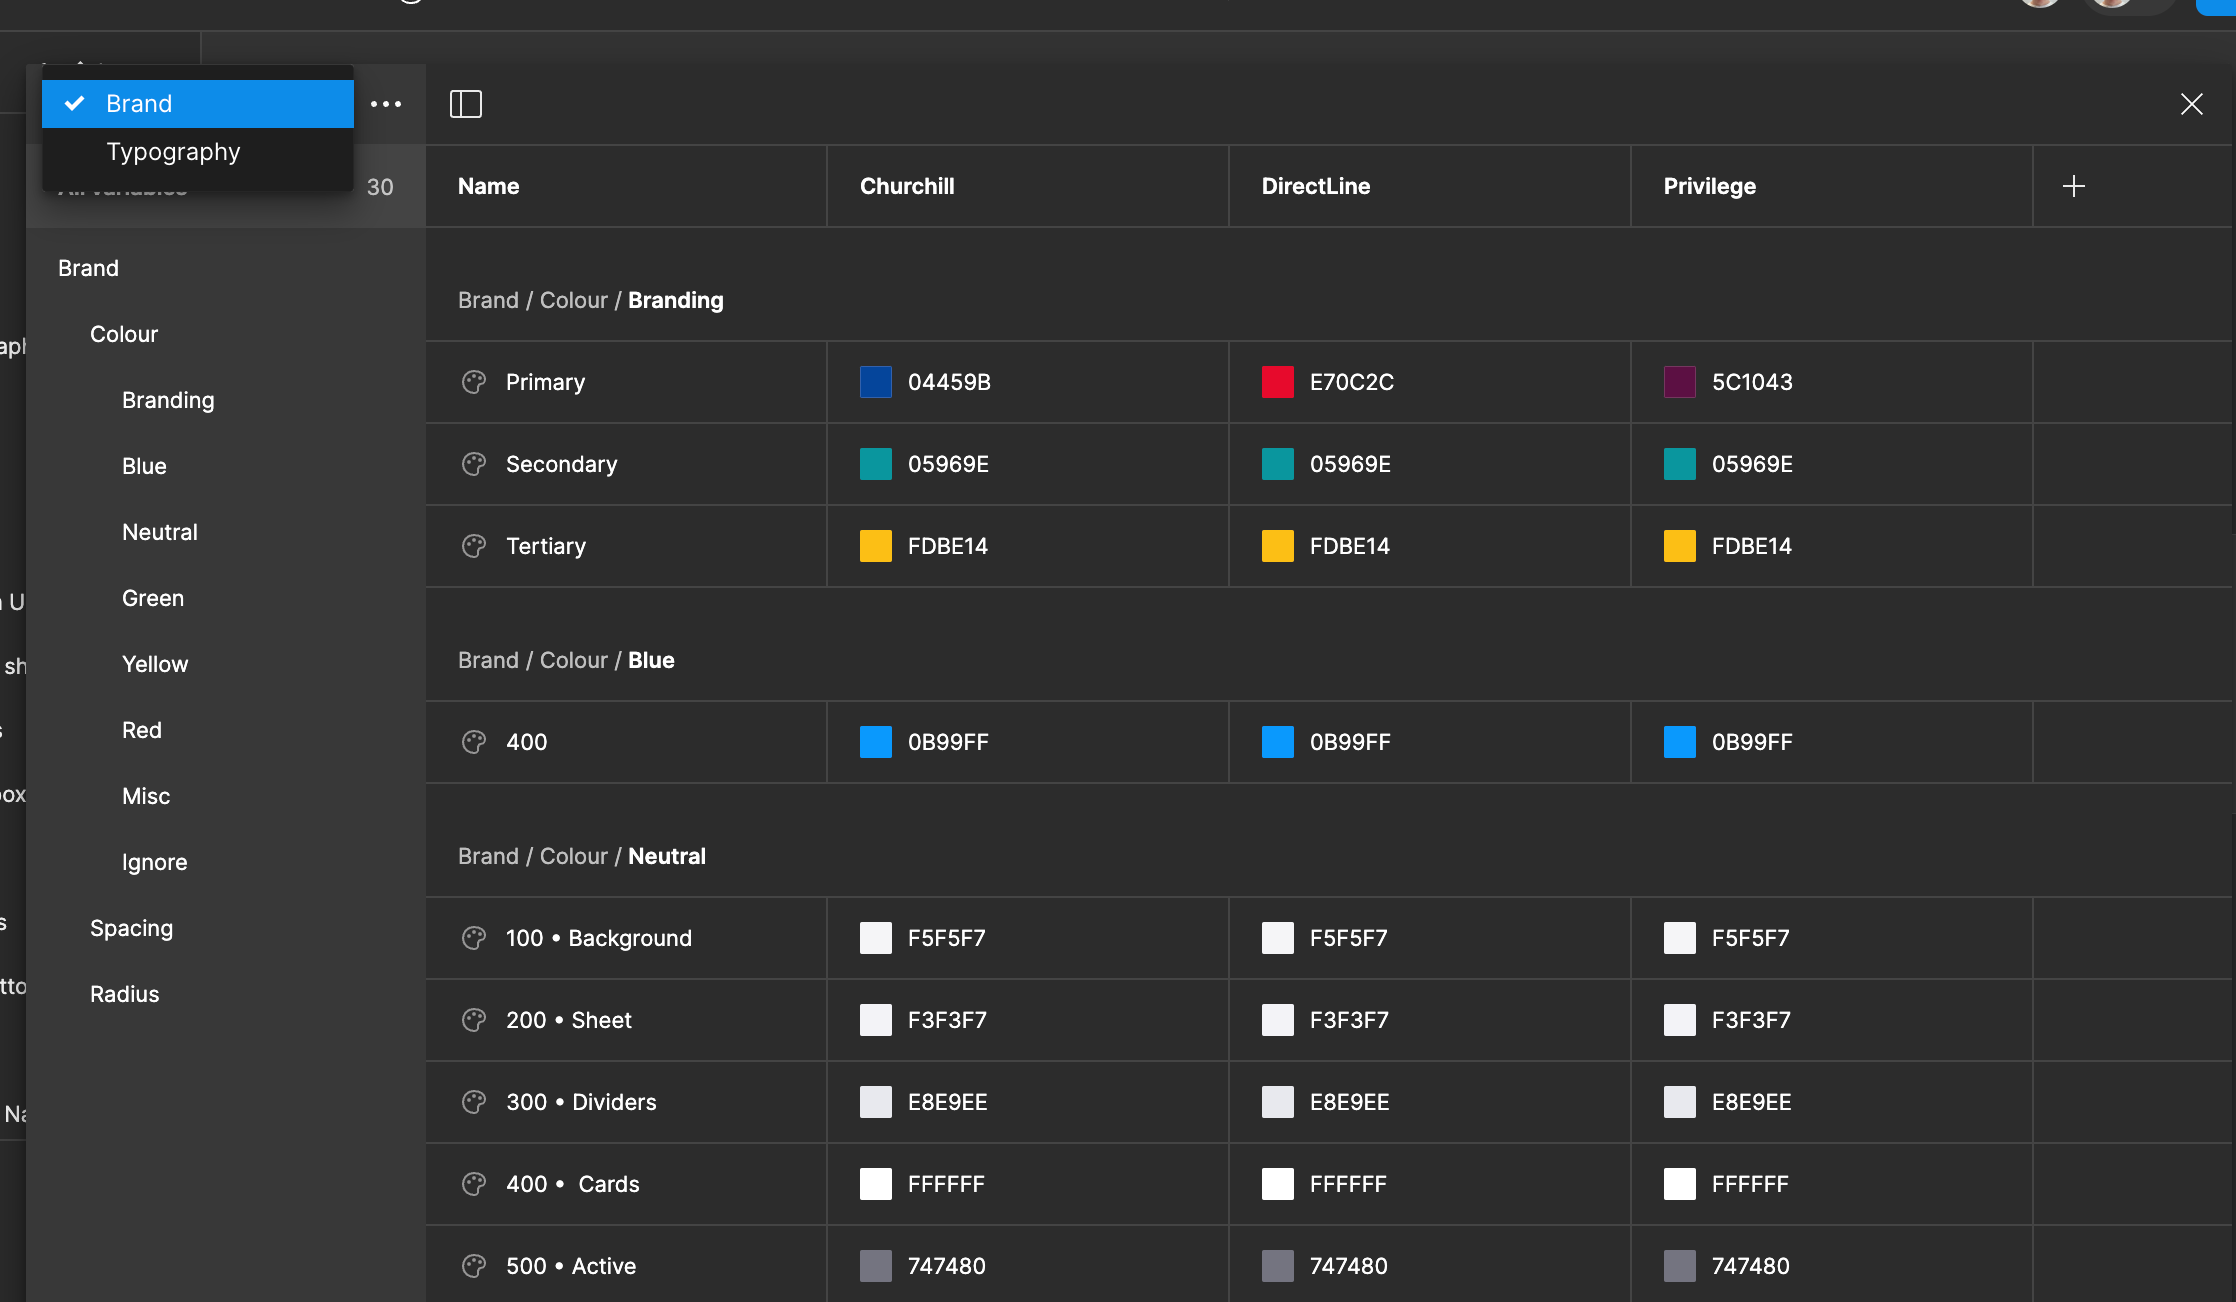Click the palette icon of 300 • Dividers
This screenshot has height=1302, width=2236.
(x=474, y=1102)
